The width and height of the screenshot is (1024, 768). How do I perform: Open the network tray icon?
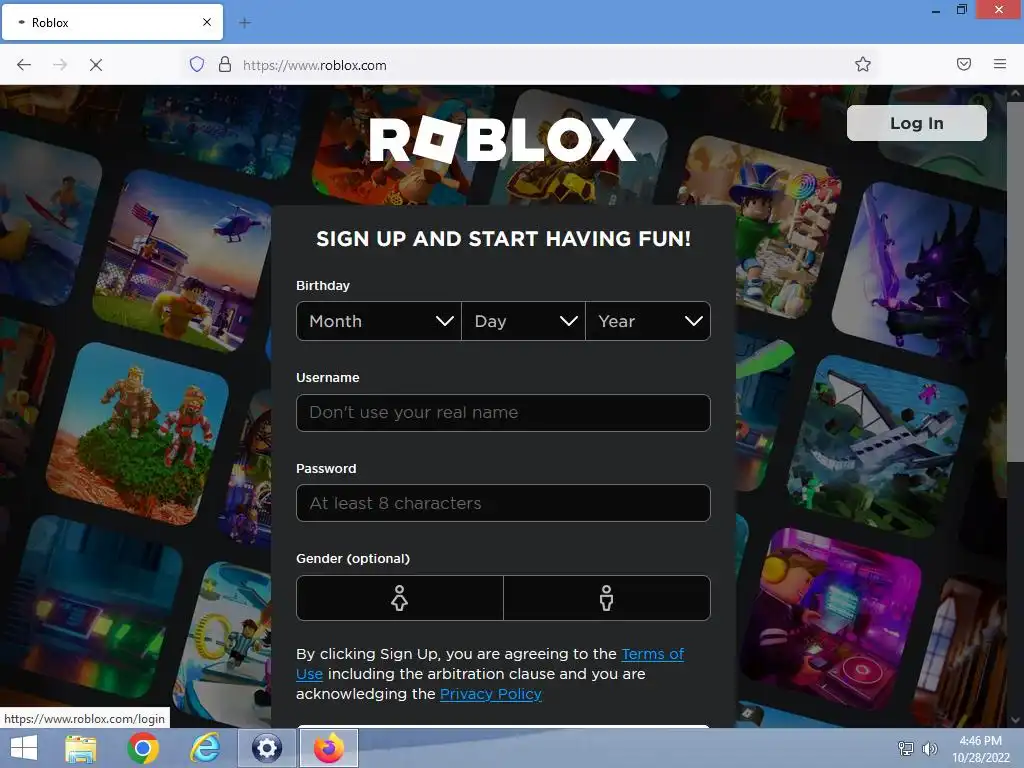906,748
